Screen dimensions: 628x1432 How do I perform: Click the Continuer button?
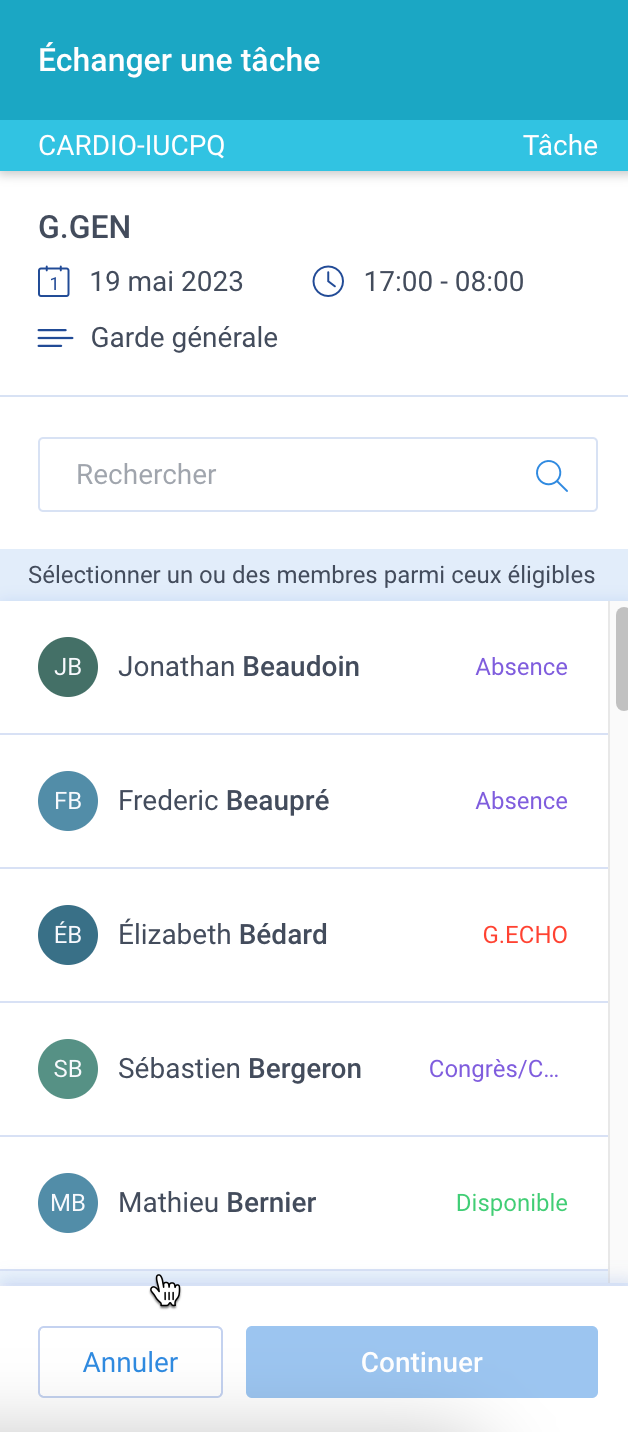(x=422, y=1362)
